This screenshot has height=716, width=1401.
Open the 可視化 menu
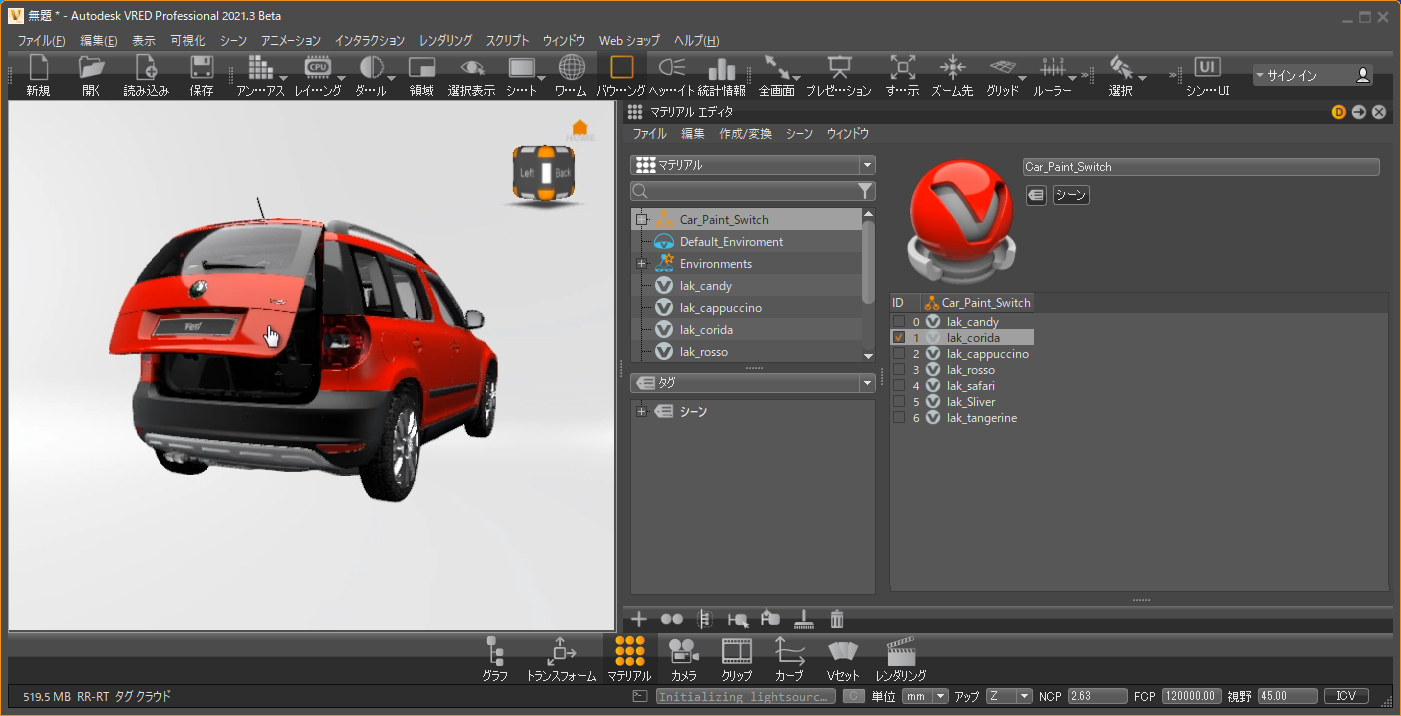(188, 41)
